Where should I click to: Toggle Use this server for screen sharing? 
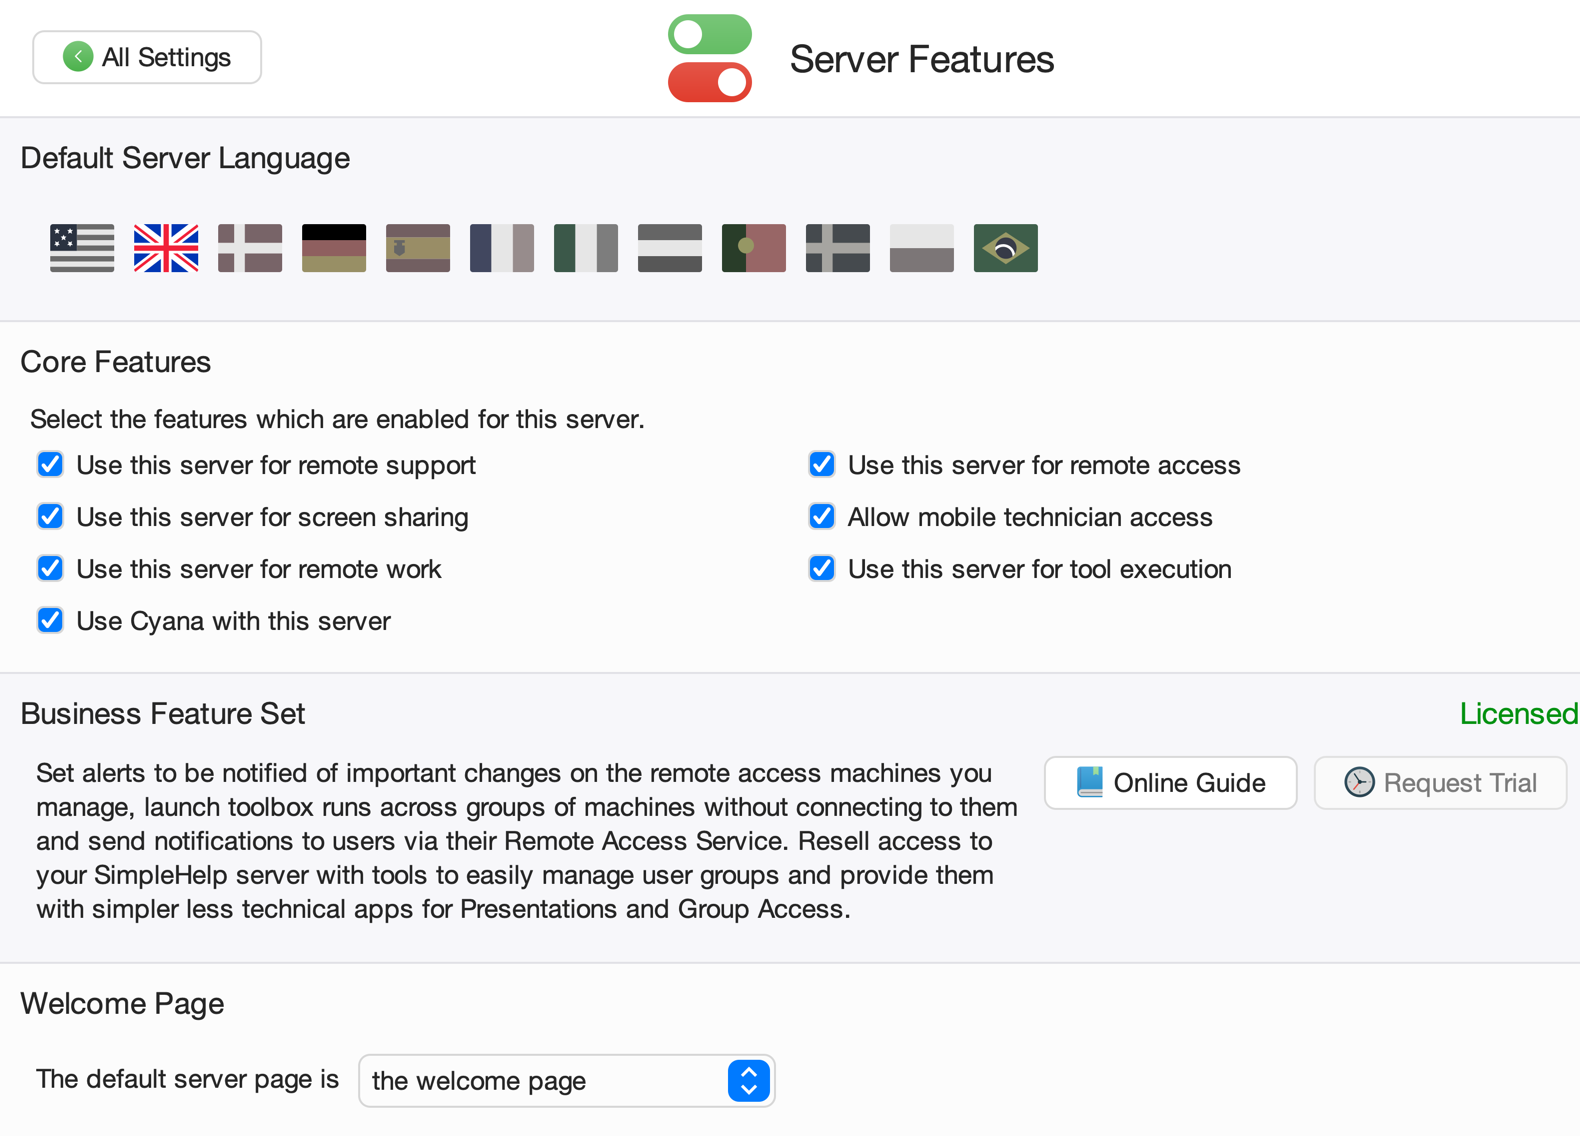pyautogui.click(x=50, y=517)
